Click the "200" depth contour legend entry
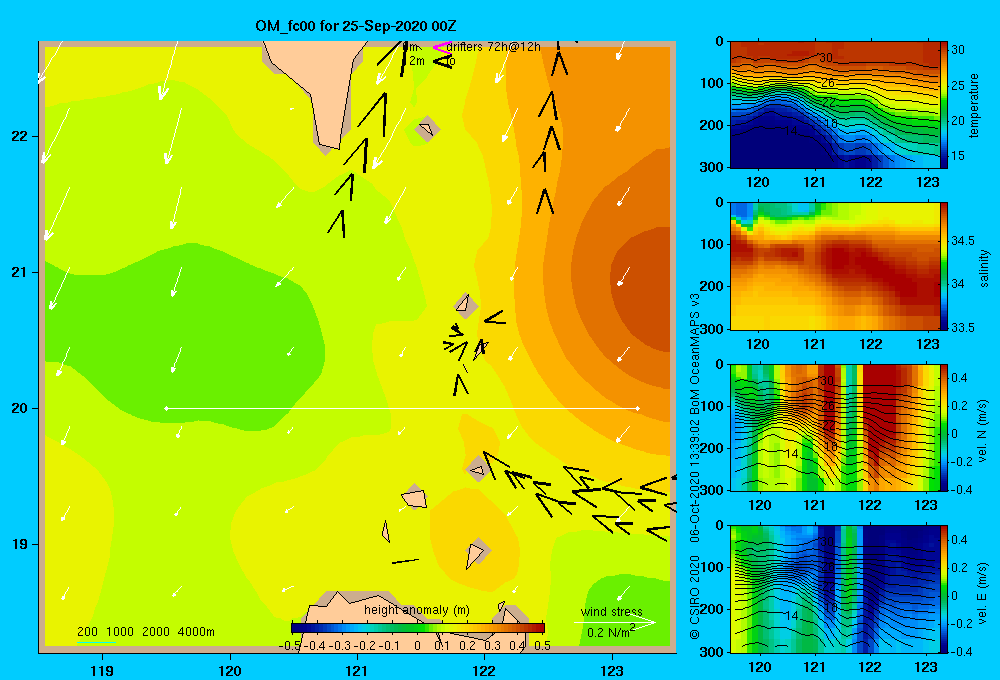Image resolution: width=1000 pixels, height=680 pixels. pyautogui.click(x=87, y=632)
